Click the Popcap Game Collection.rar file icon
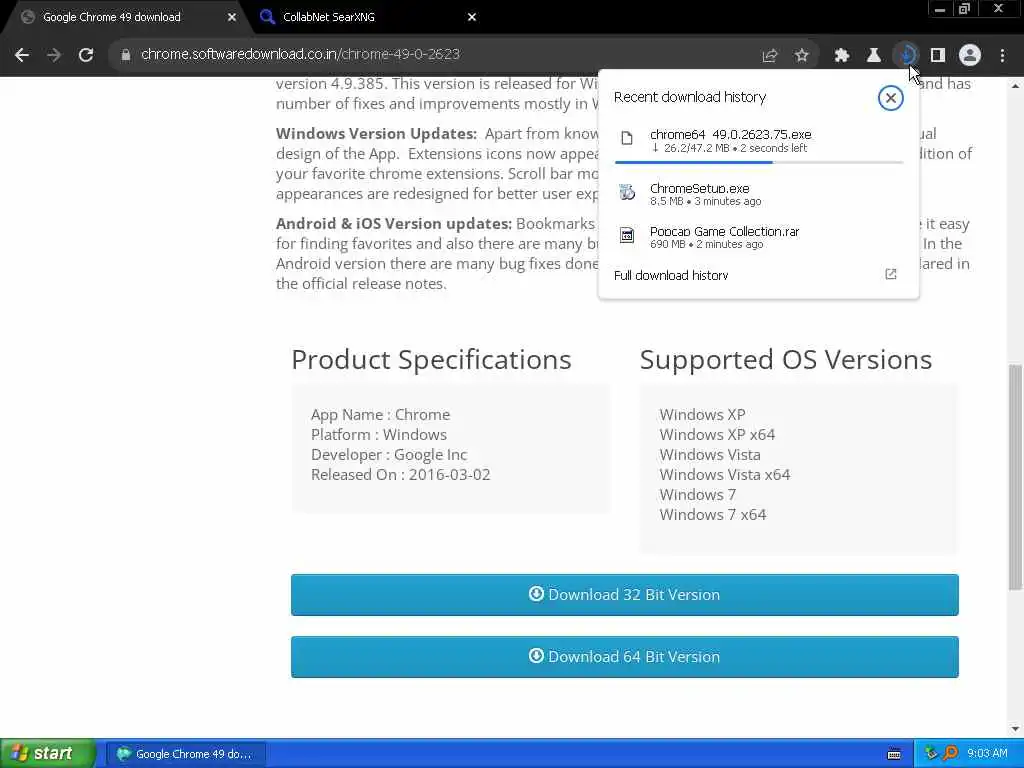This screenshot has width=1024, height=768. pyautogui.click(x=627, y=235)
